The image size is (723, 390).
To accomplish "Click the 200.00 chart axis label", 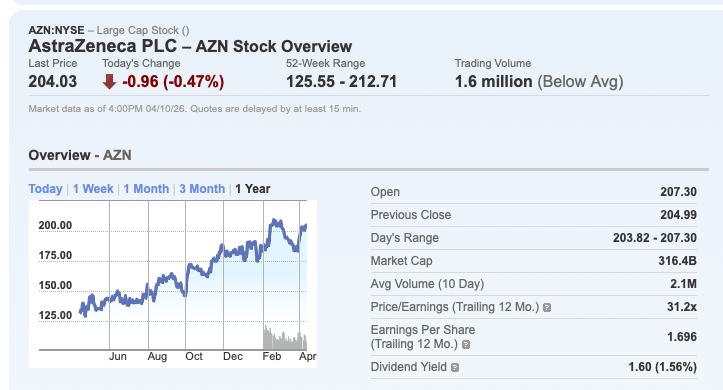I will tap(55, 225).
